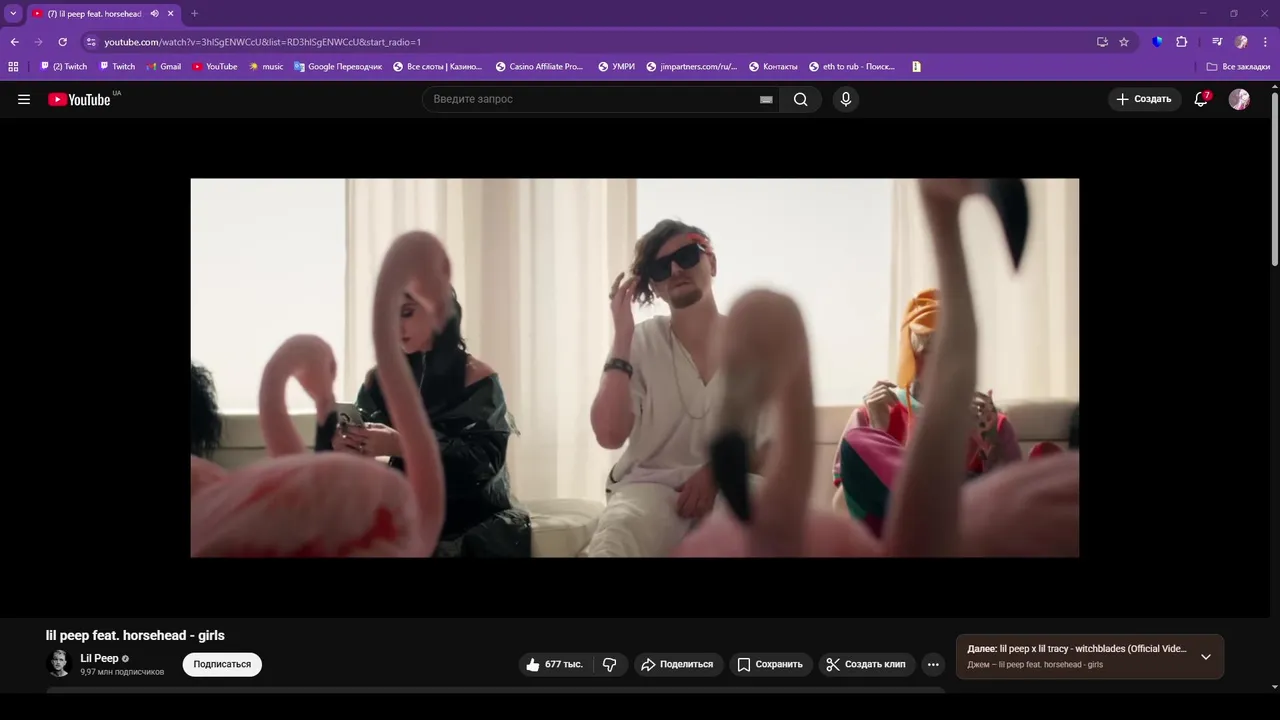The width and height of the screenshot is (1280, 720).
Task: View site information icon in address bar
Action: (91, 42)
